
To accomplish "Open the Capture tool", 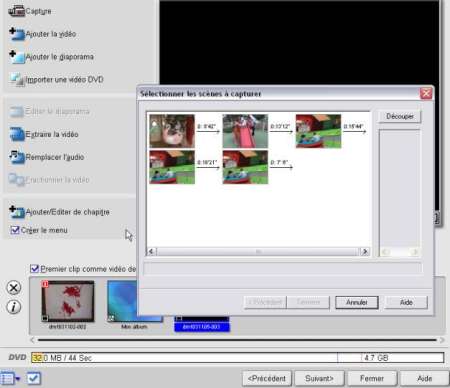I will tap(30, 11).
